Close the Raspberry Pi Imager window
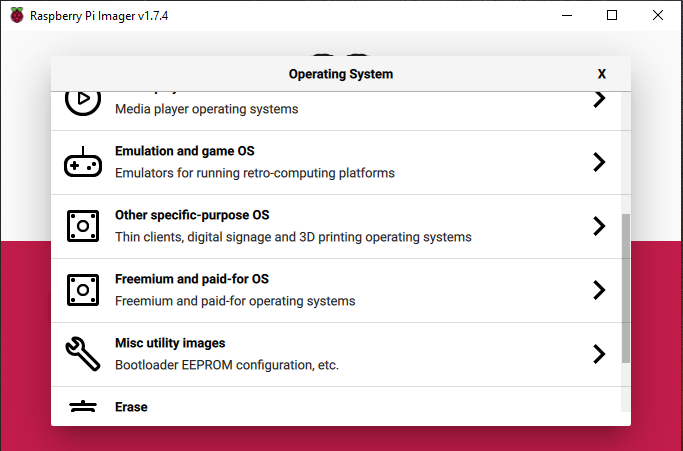The height and width of the screenshot is (451, 683). tap(658, 15)
